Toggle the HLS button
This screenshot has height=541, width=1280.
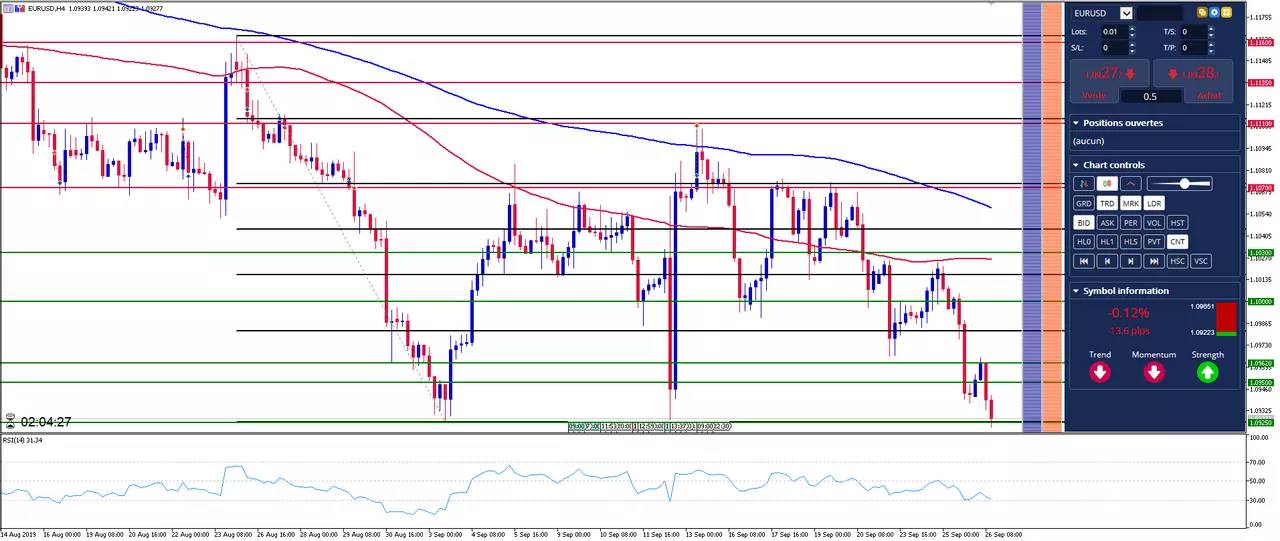[x=1131, y=242]
